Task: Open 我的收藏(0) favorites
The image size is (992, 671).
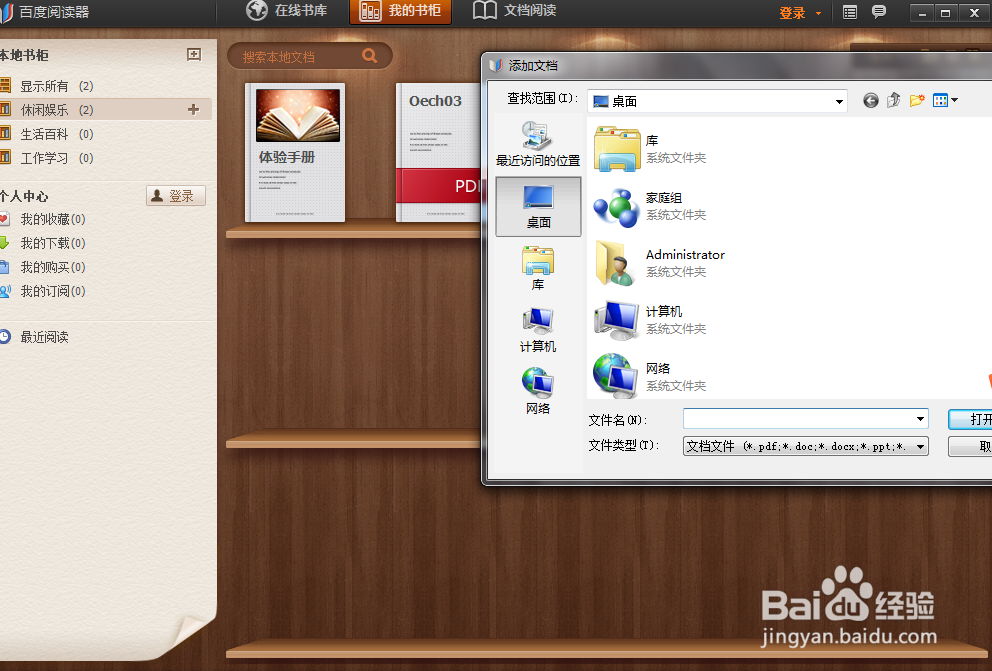Action: 53,219
